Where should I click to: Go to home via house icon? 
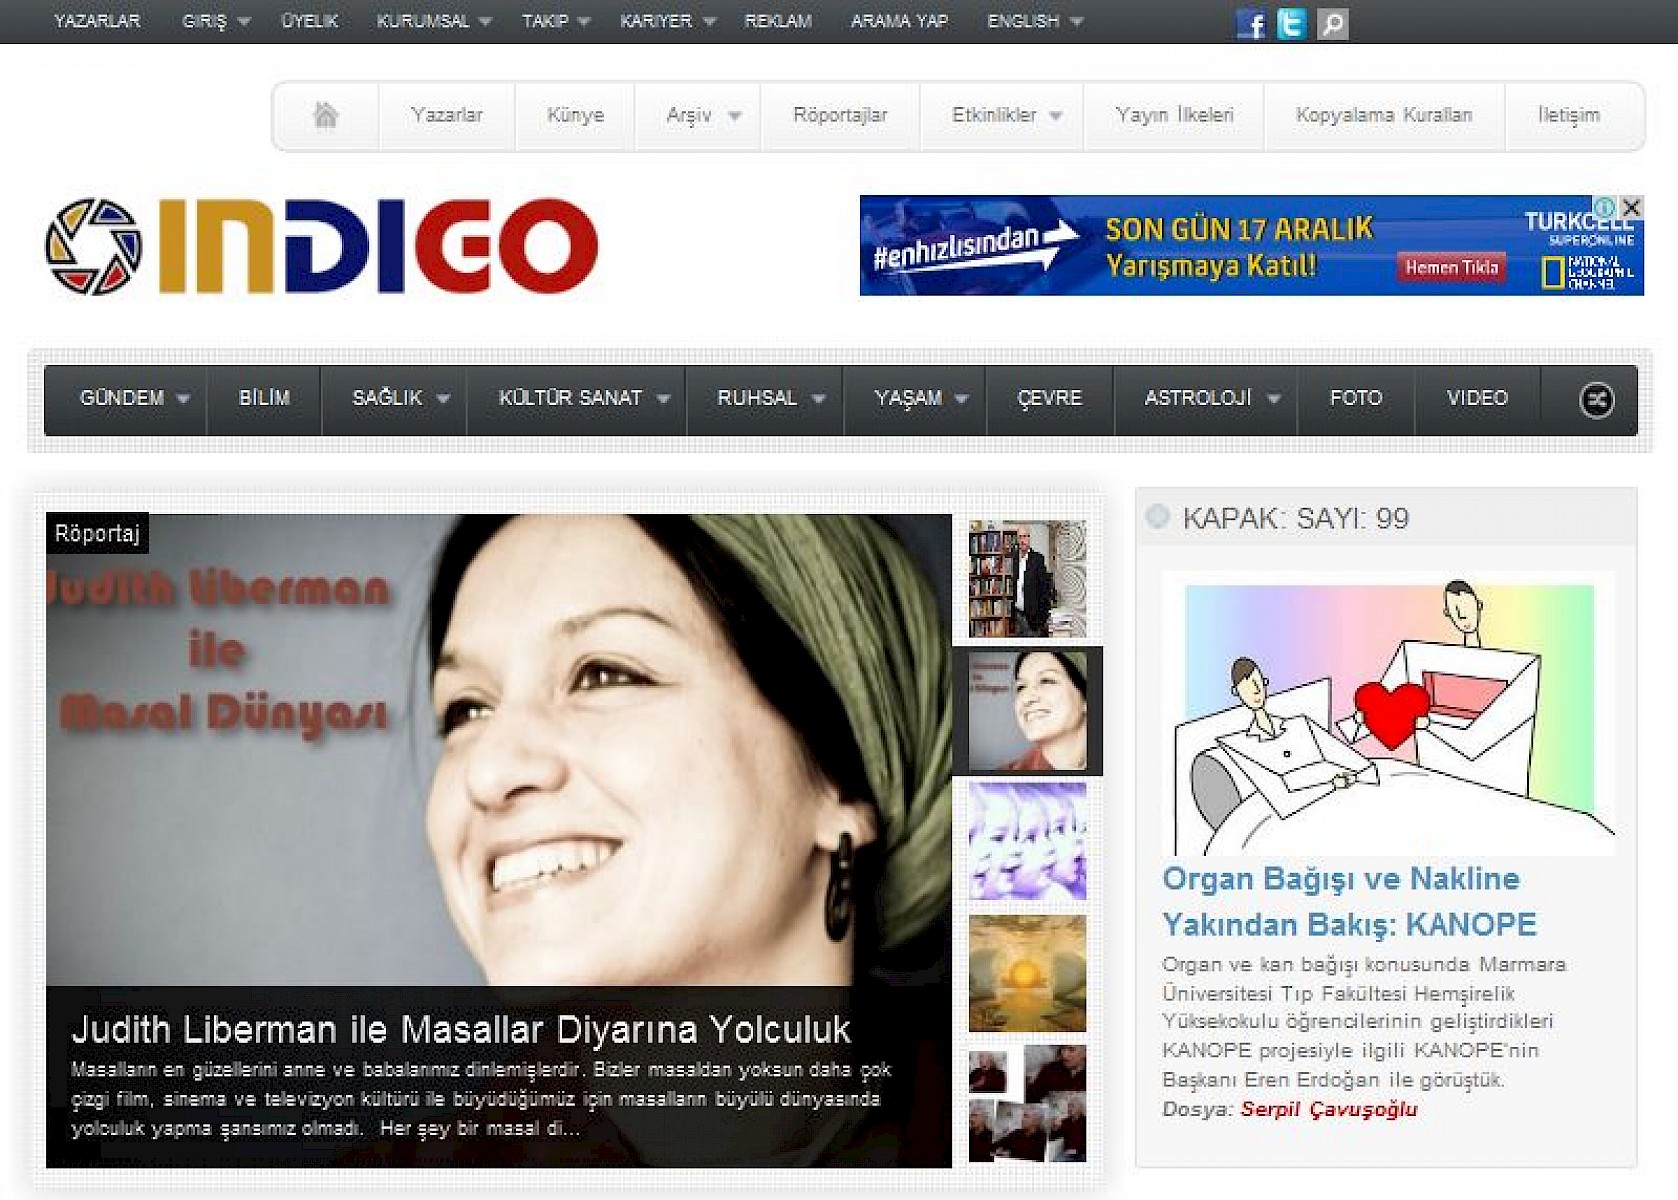pyautogui.click(x=325, y=115)
